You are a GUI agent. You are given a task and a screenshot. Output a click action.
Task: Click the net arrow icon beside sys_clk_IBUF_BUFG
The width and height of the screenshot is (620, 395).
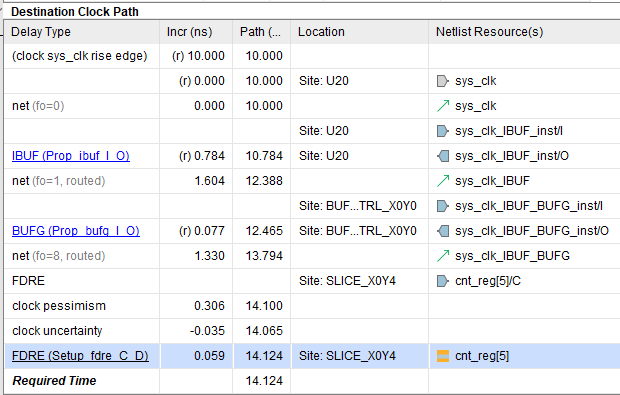pos(443,256)
